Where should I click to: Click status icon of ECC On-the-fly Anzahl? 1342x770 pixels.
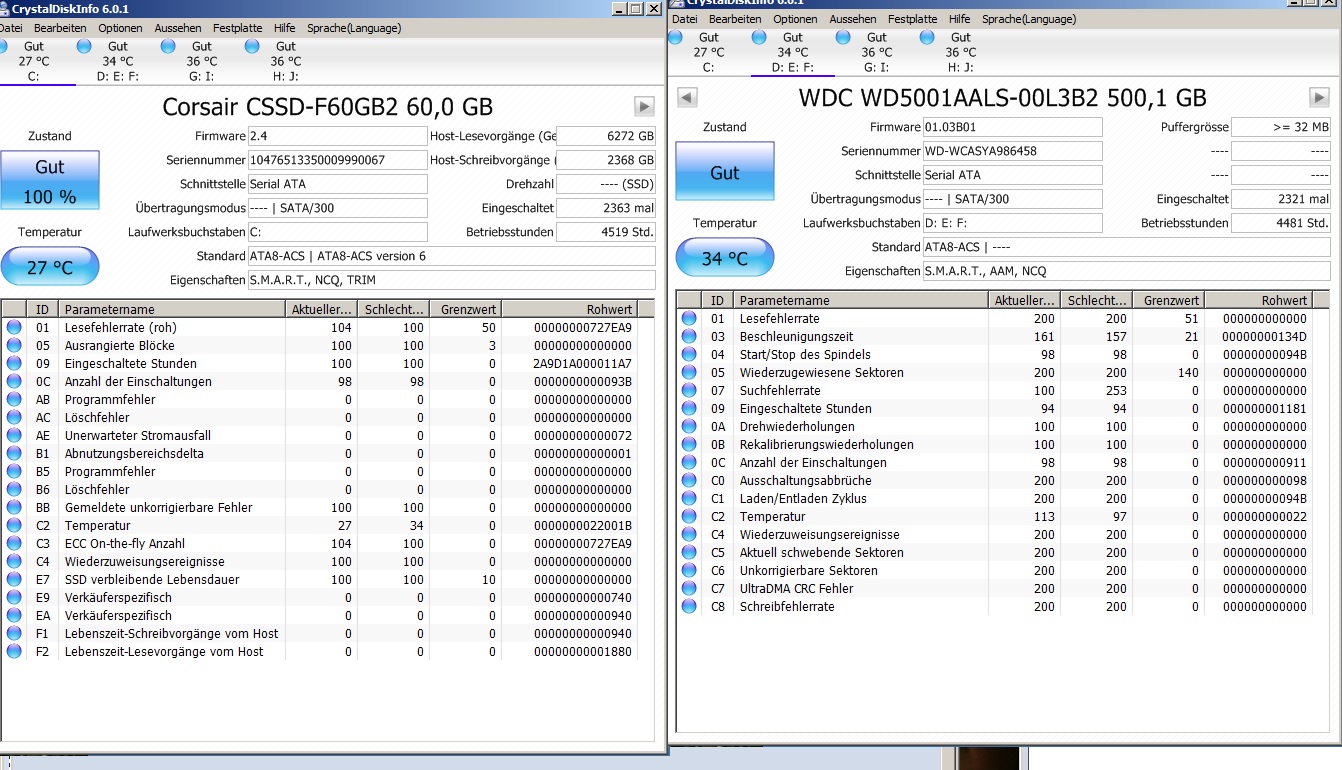pyautogui.click(x=14, y=543)
